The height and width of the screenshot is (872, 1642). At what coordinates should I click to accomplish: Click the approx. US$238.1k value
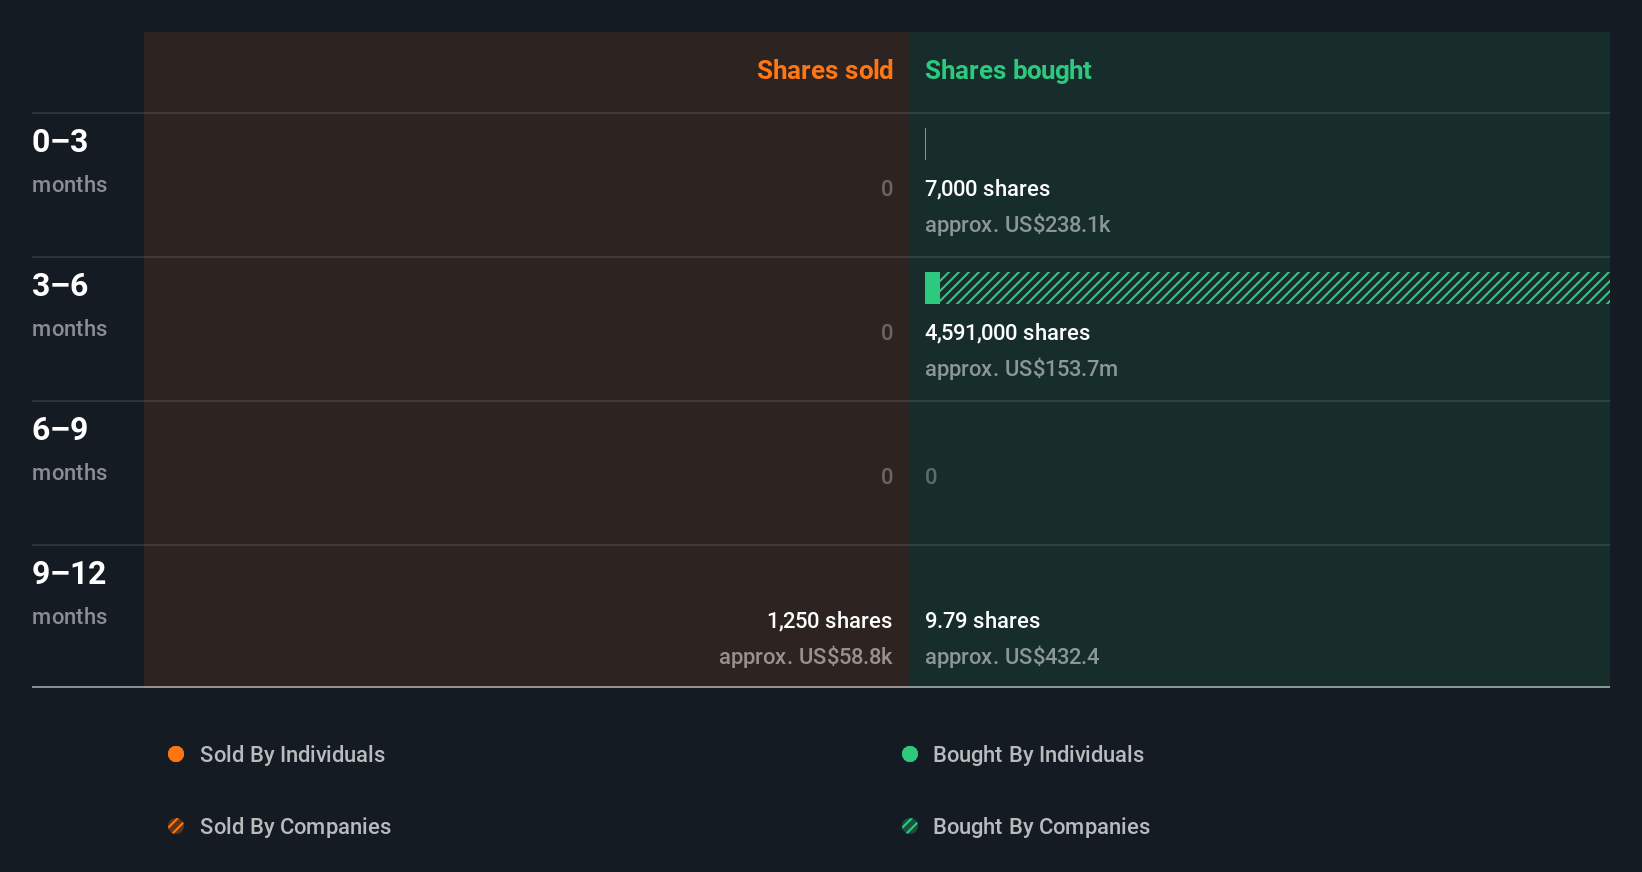coord(1017,224)
